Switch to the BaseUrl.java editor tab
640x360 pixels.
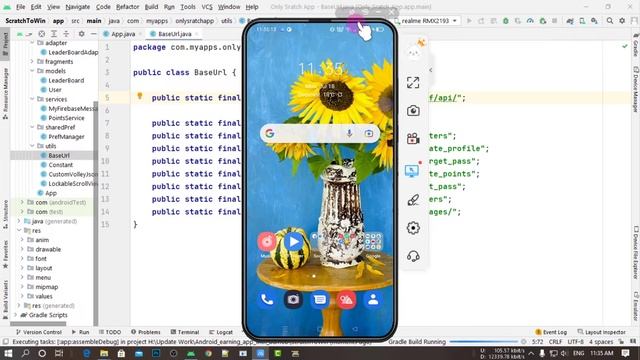(174, 34)
